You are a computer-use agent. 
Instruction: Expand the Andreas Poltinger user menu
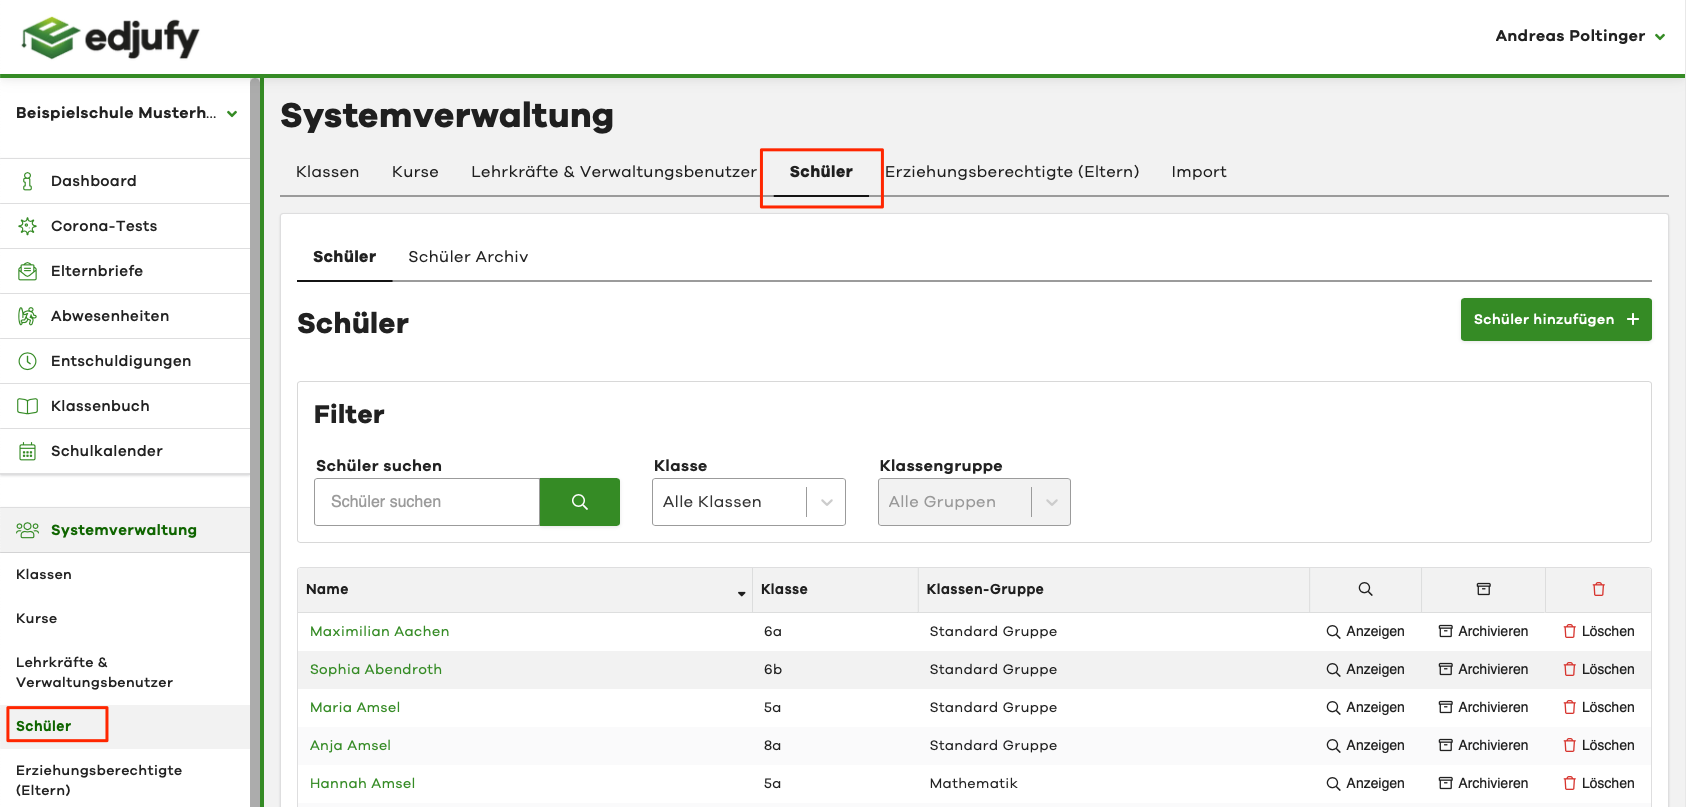[1580, 36]
